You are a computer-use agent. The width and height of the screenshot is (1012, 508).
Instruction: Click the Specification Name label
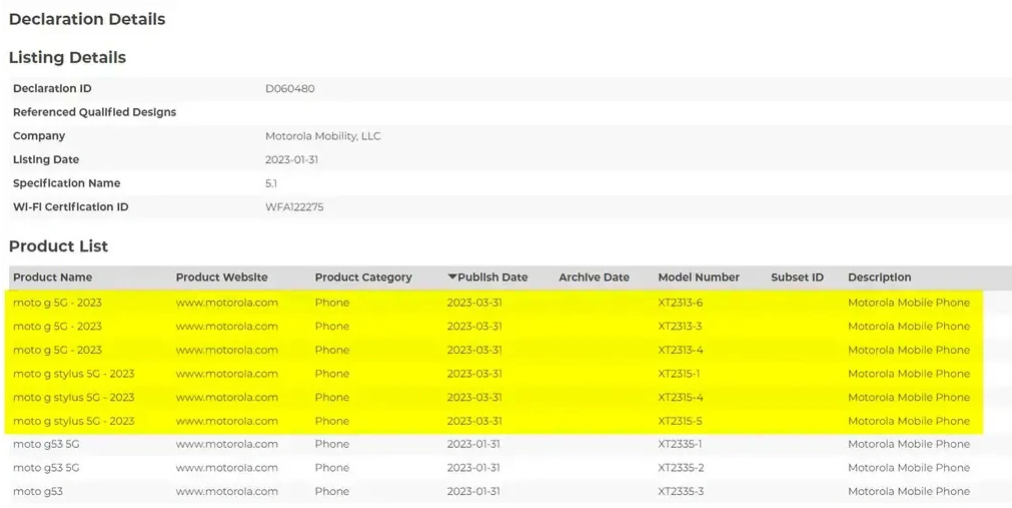(66, 183)
